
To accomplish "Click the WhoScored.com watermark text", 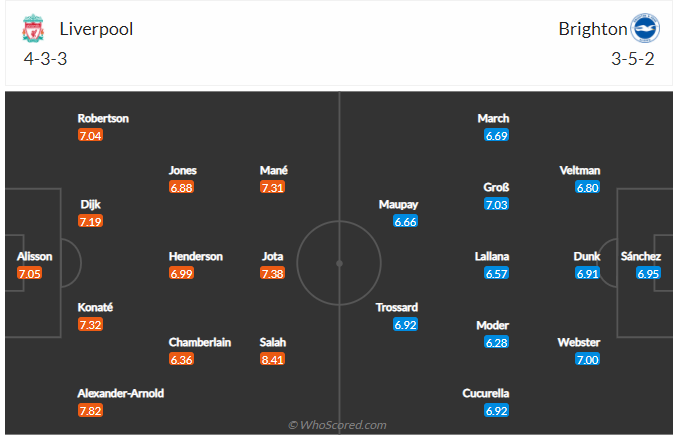I will (x=337, y=425).
